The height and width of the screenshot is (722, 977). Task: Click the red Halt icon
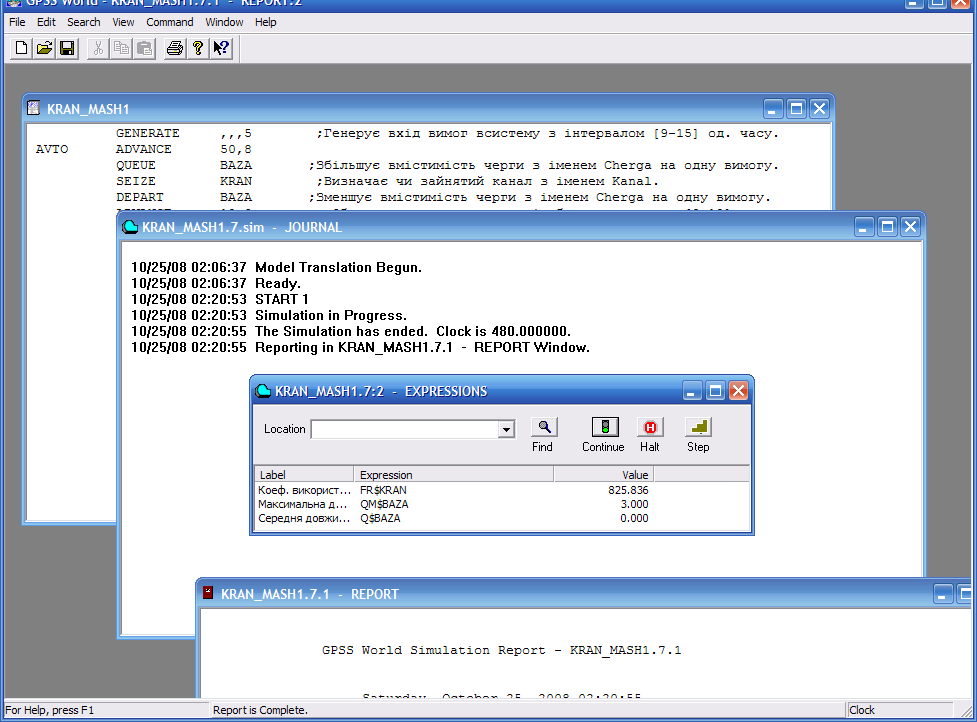pos(650,427)
